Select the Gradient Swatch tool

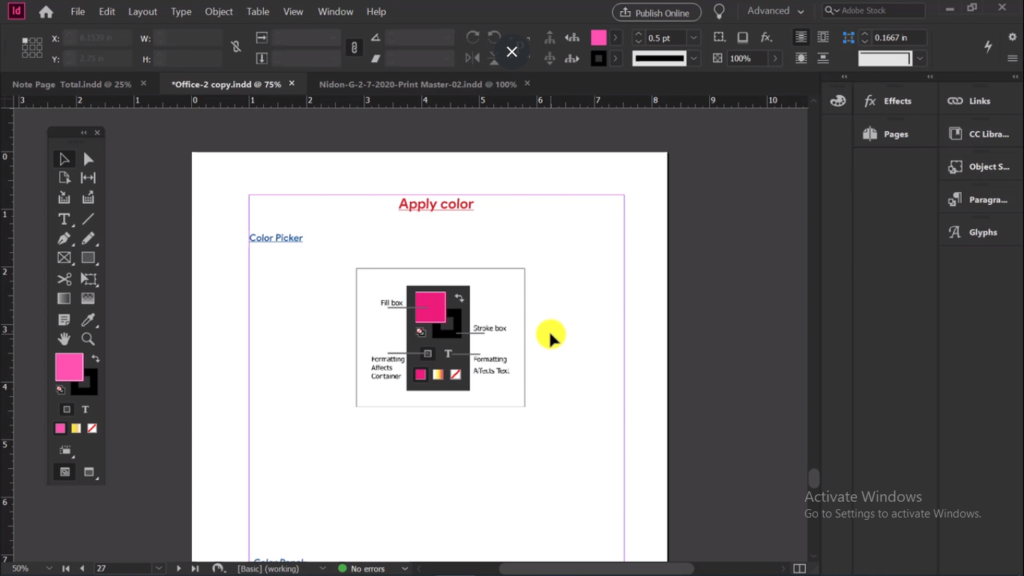pos(64,298)
